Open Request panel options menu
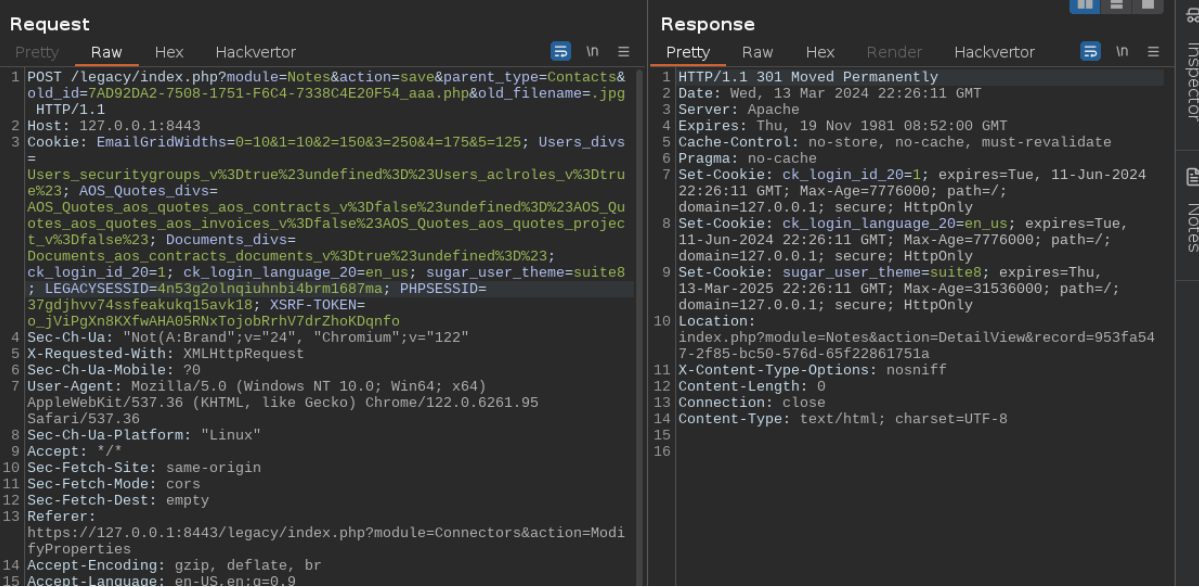The width and height of the screenshot is (1199, 587). pos(623,52)
